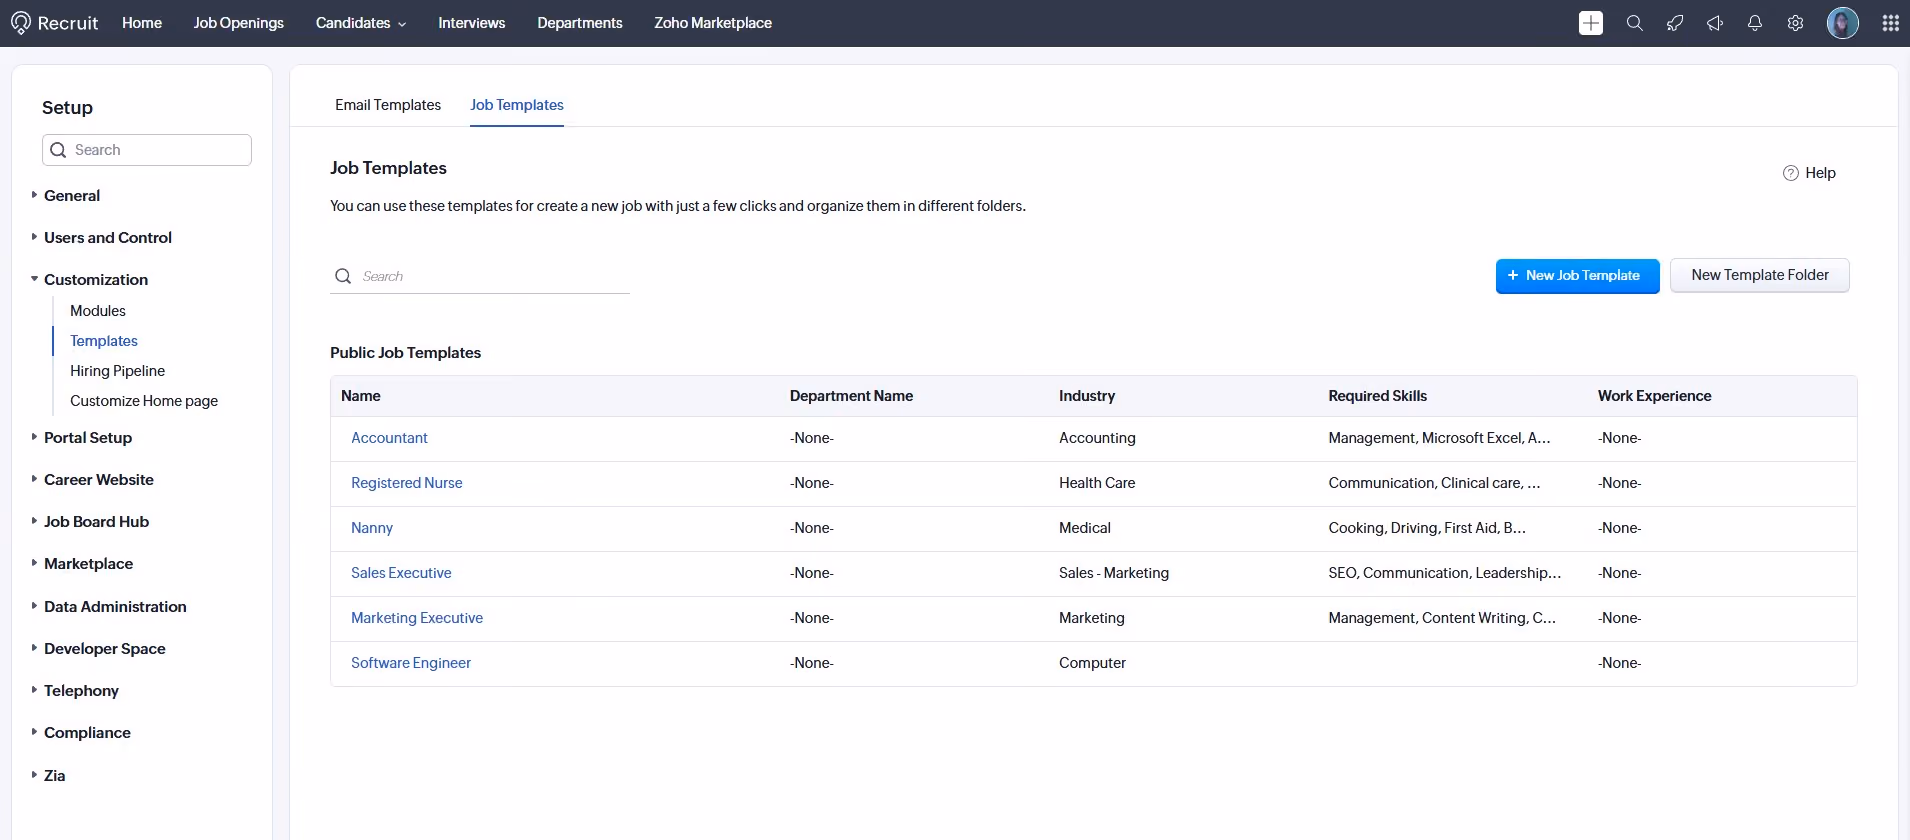
Task: Open Job Openings in the top navigation
Action: coord(238,23)
